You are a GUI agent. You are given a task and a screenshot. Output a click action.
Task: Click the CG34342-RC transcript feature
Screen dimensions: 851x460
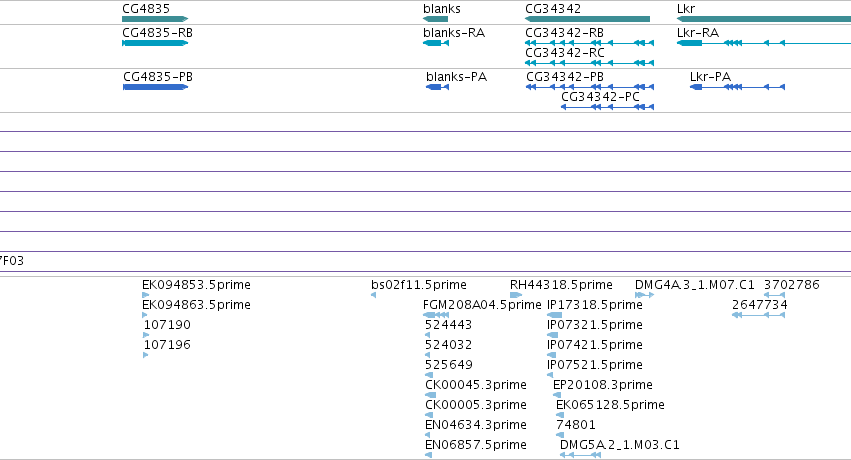coord(589,63)
